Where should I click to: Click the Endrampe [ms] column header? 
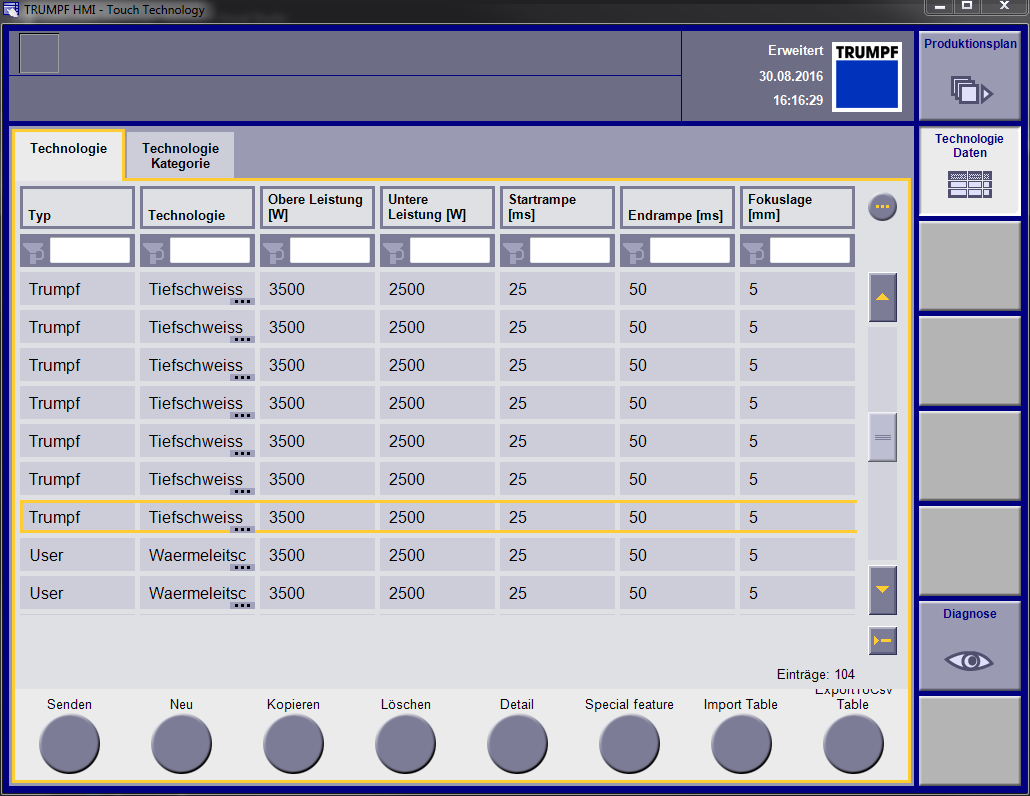[677, 208]
